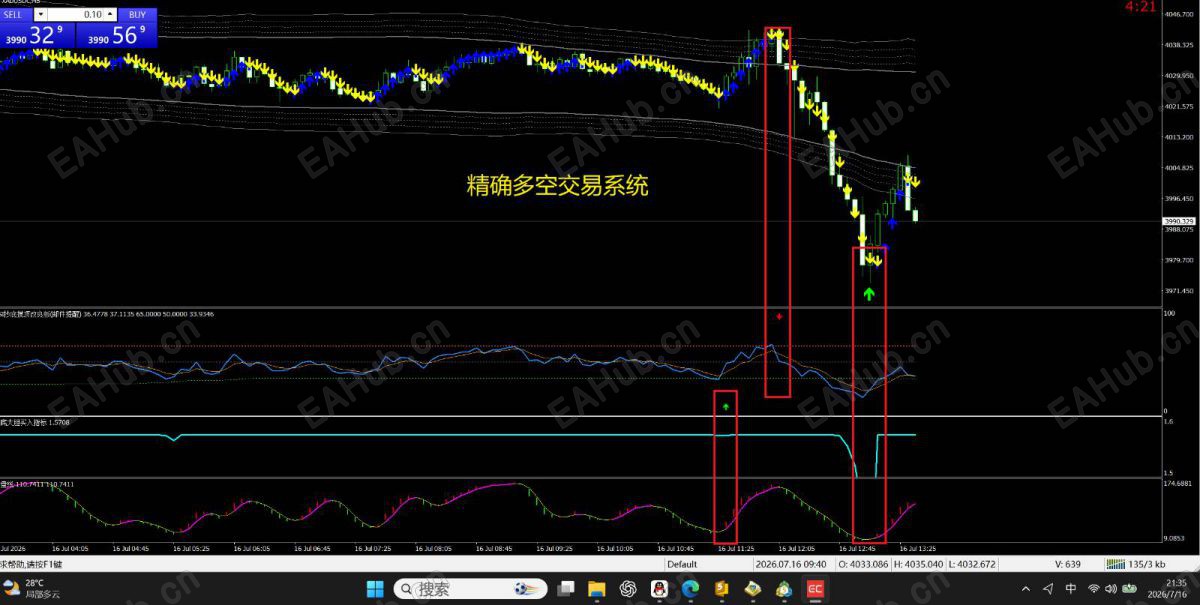Open Microsoft Edge from the taskbar
Screen dimensions: 1200x605
coord(690,589)
